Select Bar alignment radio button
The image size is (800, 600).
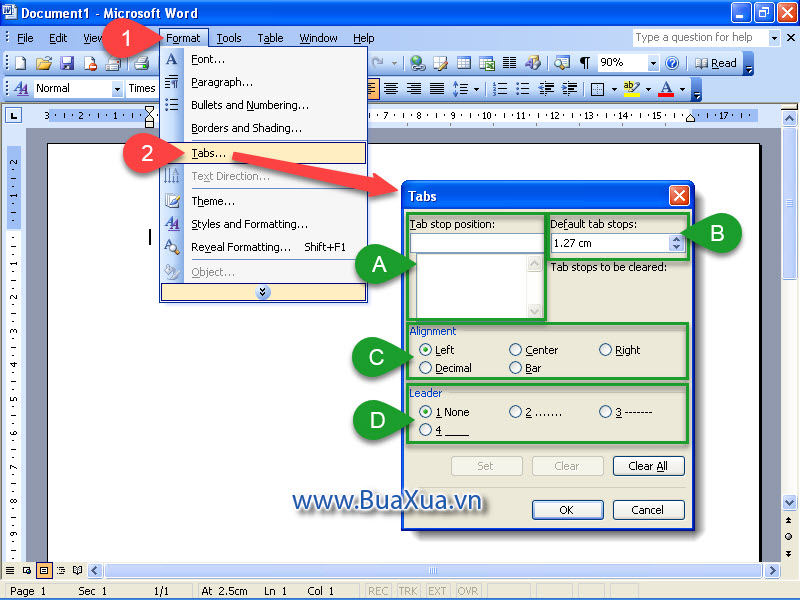click(x=515, y=368)
